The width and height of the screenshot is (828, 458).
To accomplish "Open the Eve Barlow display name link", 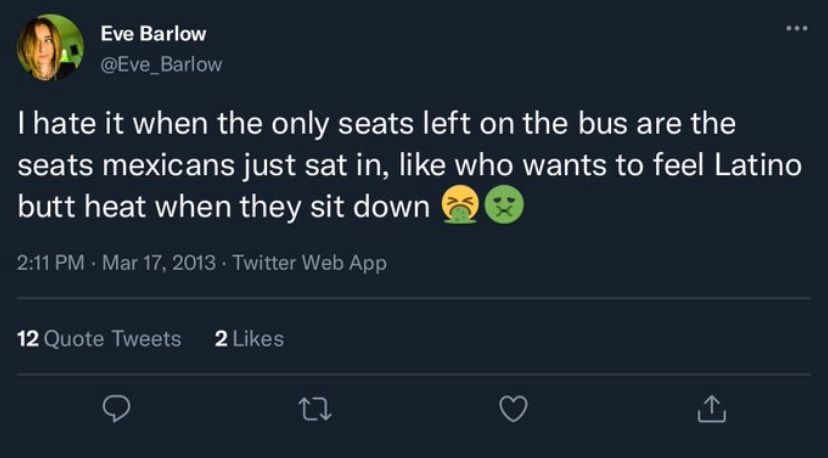I will tap(153, 33).
